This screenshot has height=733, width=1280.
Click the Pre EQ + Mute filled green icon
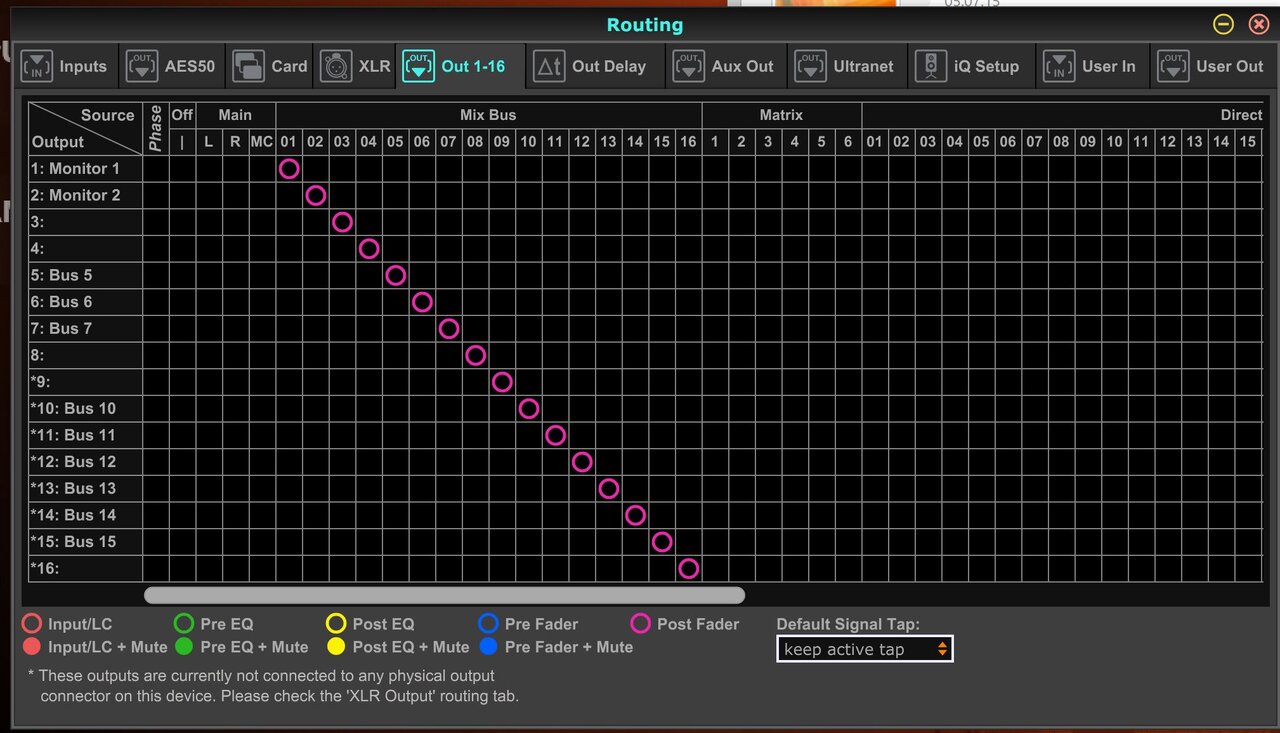[x=184, y=647]
